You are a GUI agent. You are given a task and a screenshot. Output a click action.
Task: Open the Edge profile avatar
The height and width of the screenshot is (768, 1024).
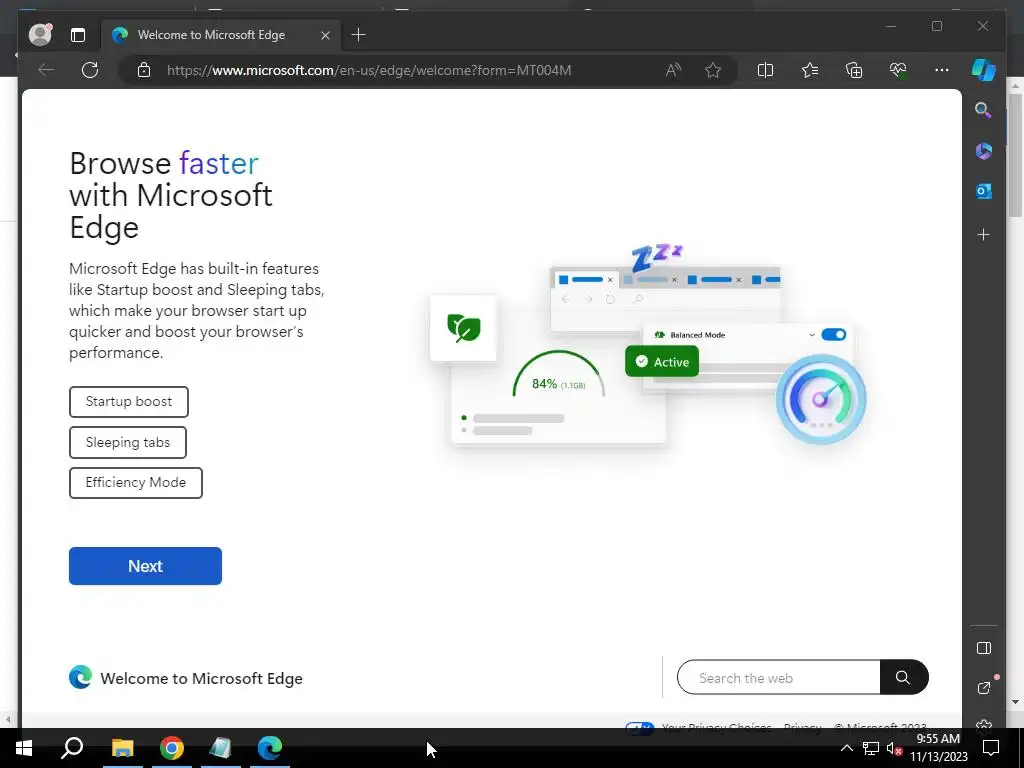coord(40,34)
